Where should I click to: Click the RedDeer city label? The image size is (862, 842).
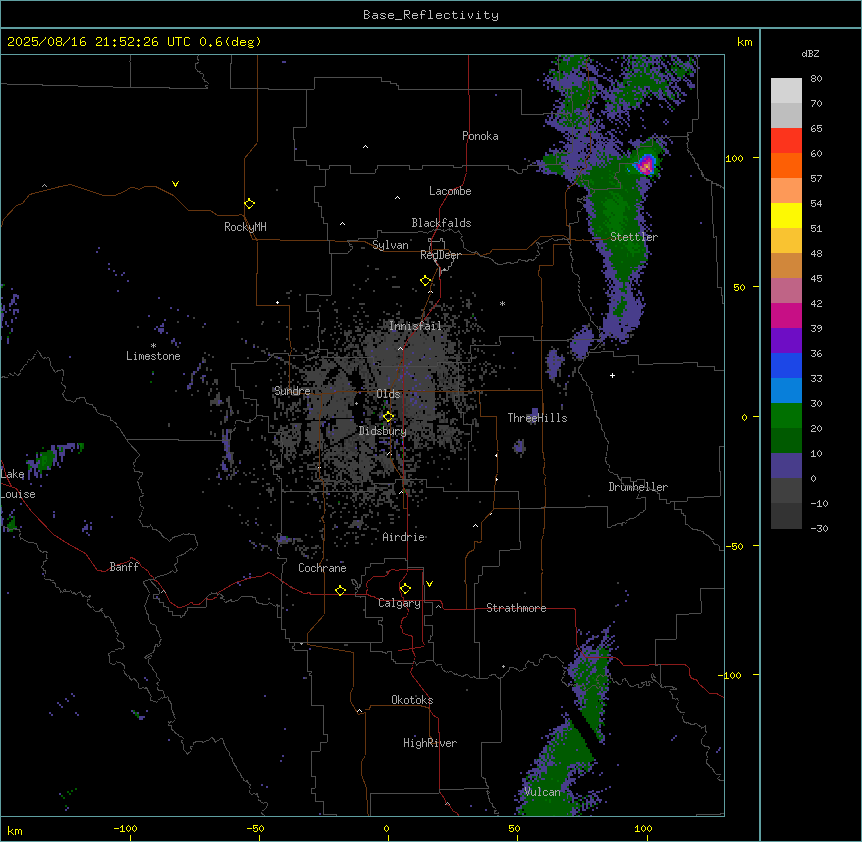tap(440, 255)
